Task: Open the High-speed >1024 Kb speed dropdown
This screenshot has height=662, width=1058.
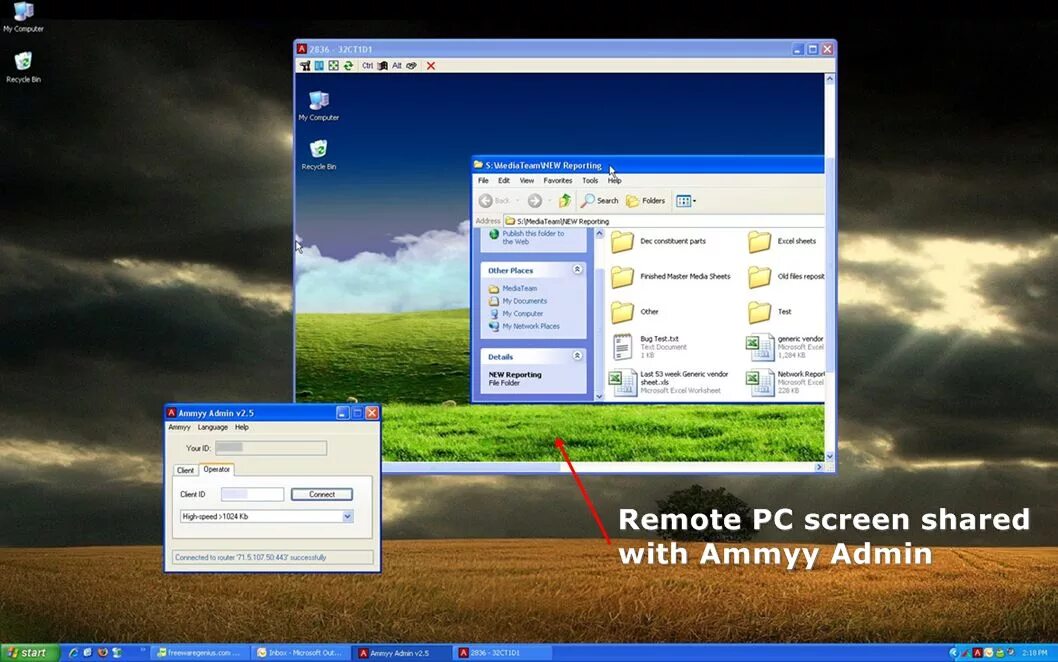Action: pyautogui.click(x=267, y=516)
